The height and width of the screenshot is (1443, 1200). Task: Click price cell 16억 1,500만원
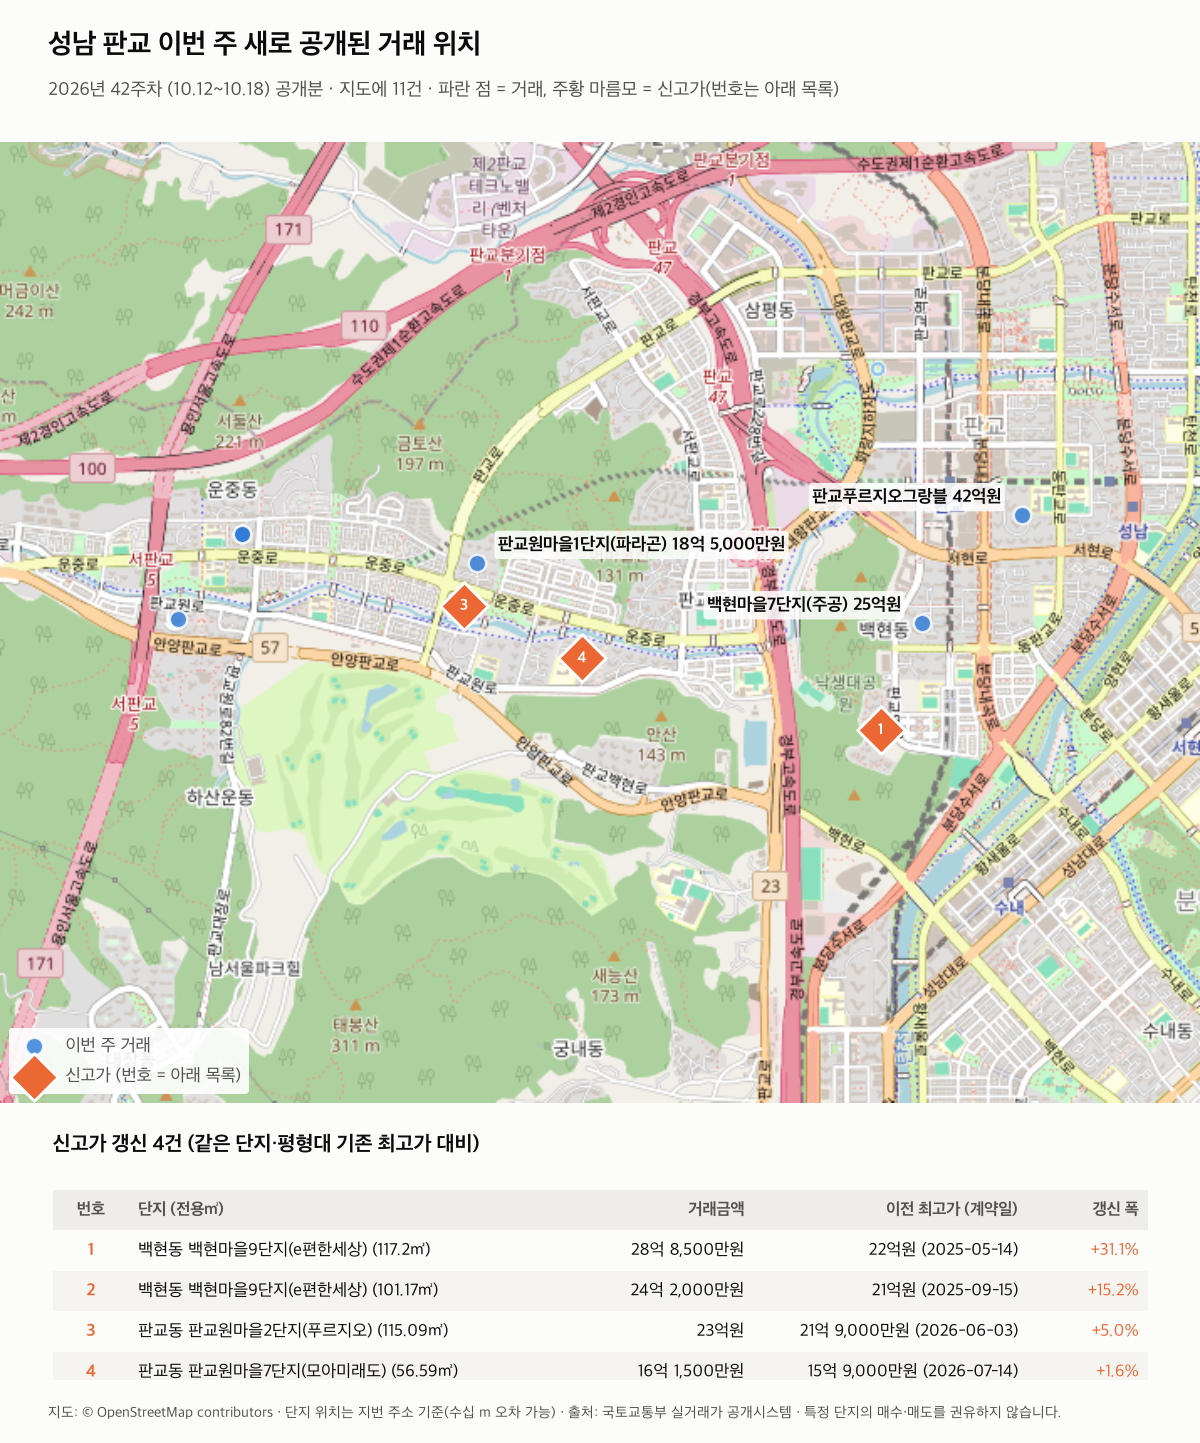[691, 1370]
